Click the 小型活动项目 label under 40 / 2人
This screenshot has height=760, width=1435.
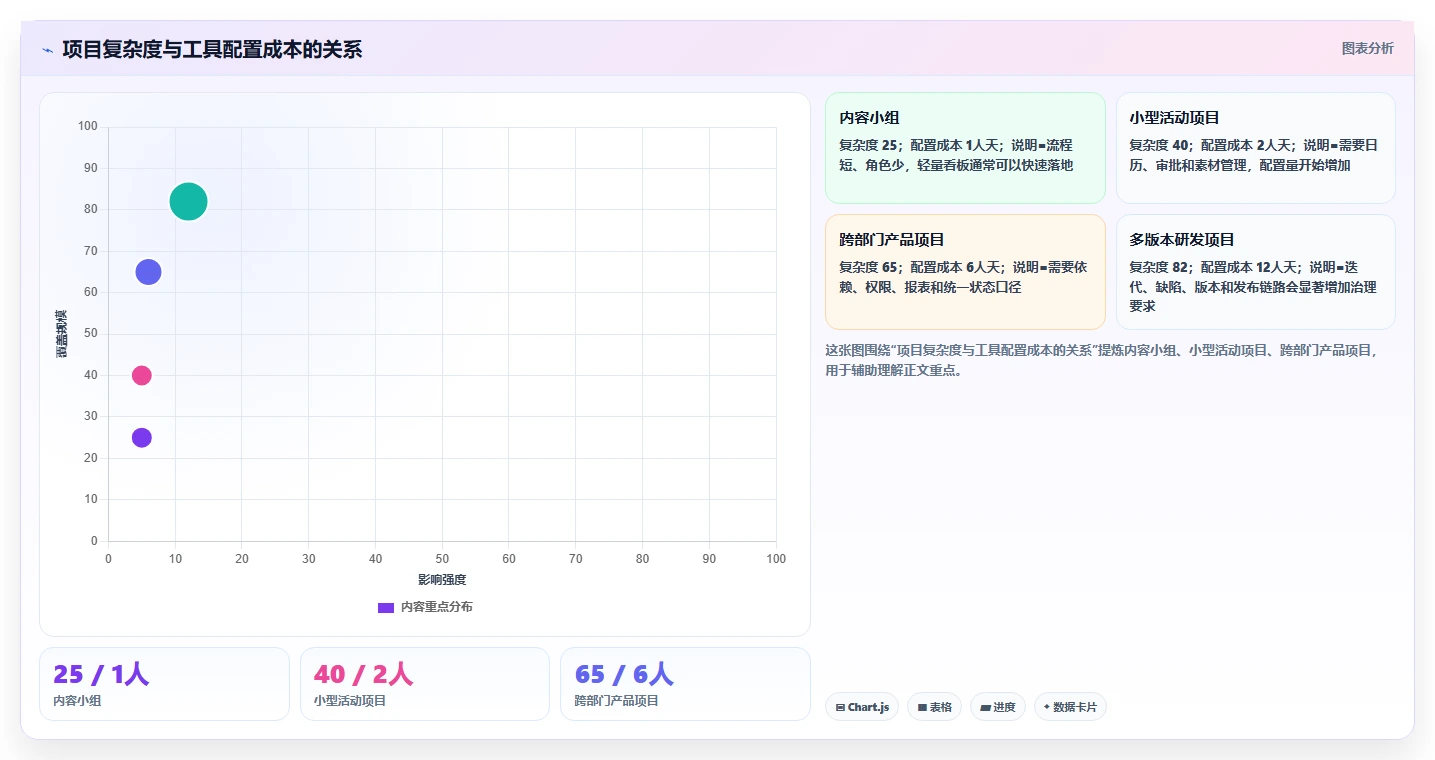350,701
